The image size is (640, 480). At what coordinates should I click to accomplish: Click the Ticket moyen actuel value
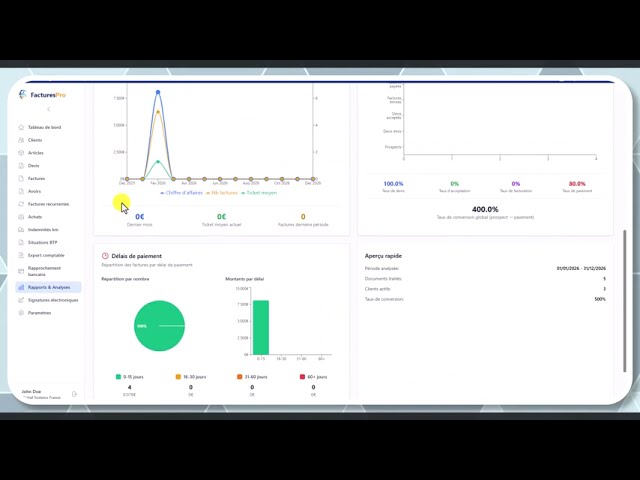tap(221, 217)
